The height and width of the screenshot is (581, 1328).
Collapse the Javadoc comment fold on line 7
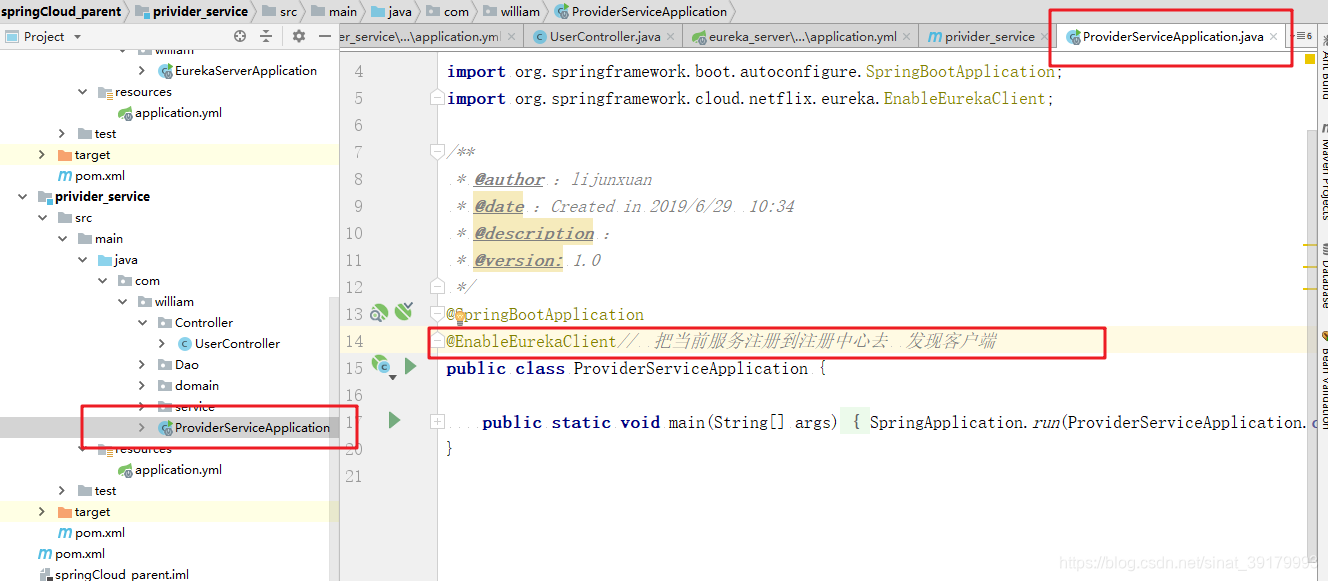click(437, 152)
